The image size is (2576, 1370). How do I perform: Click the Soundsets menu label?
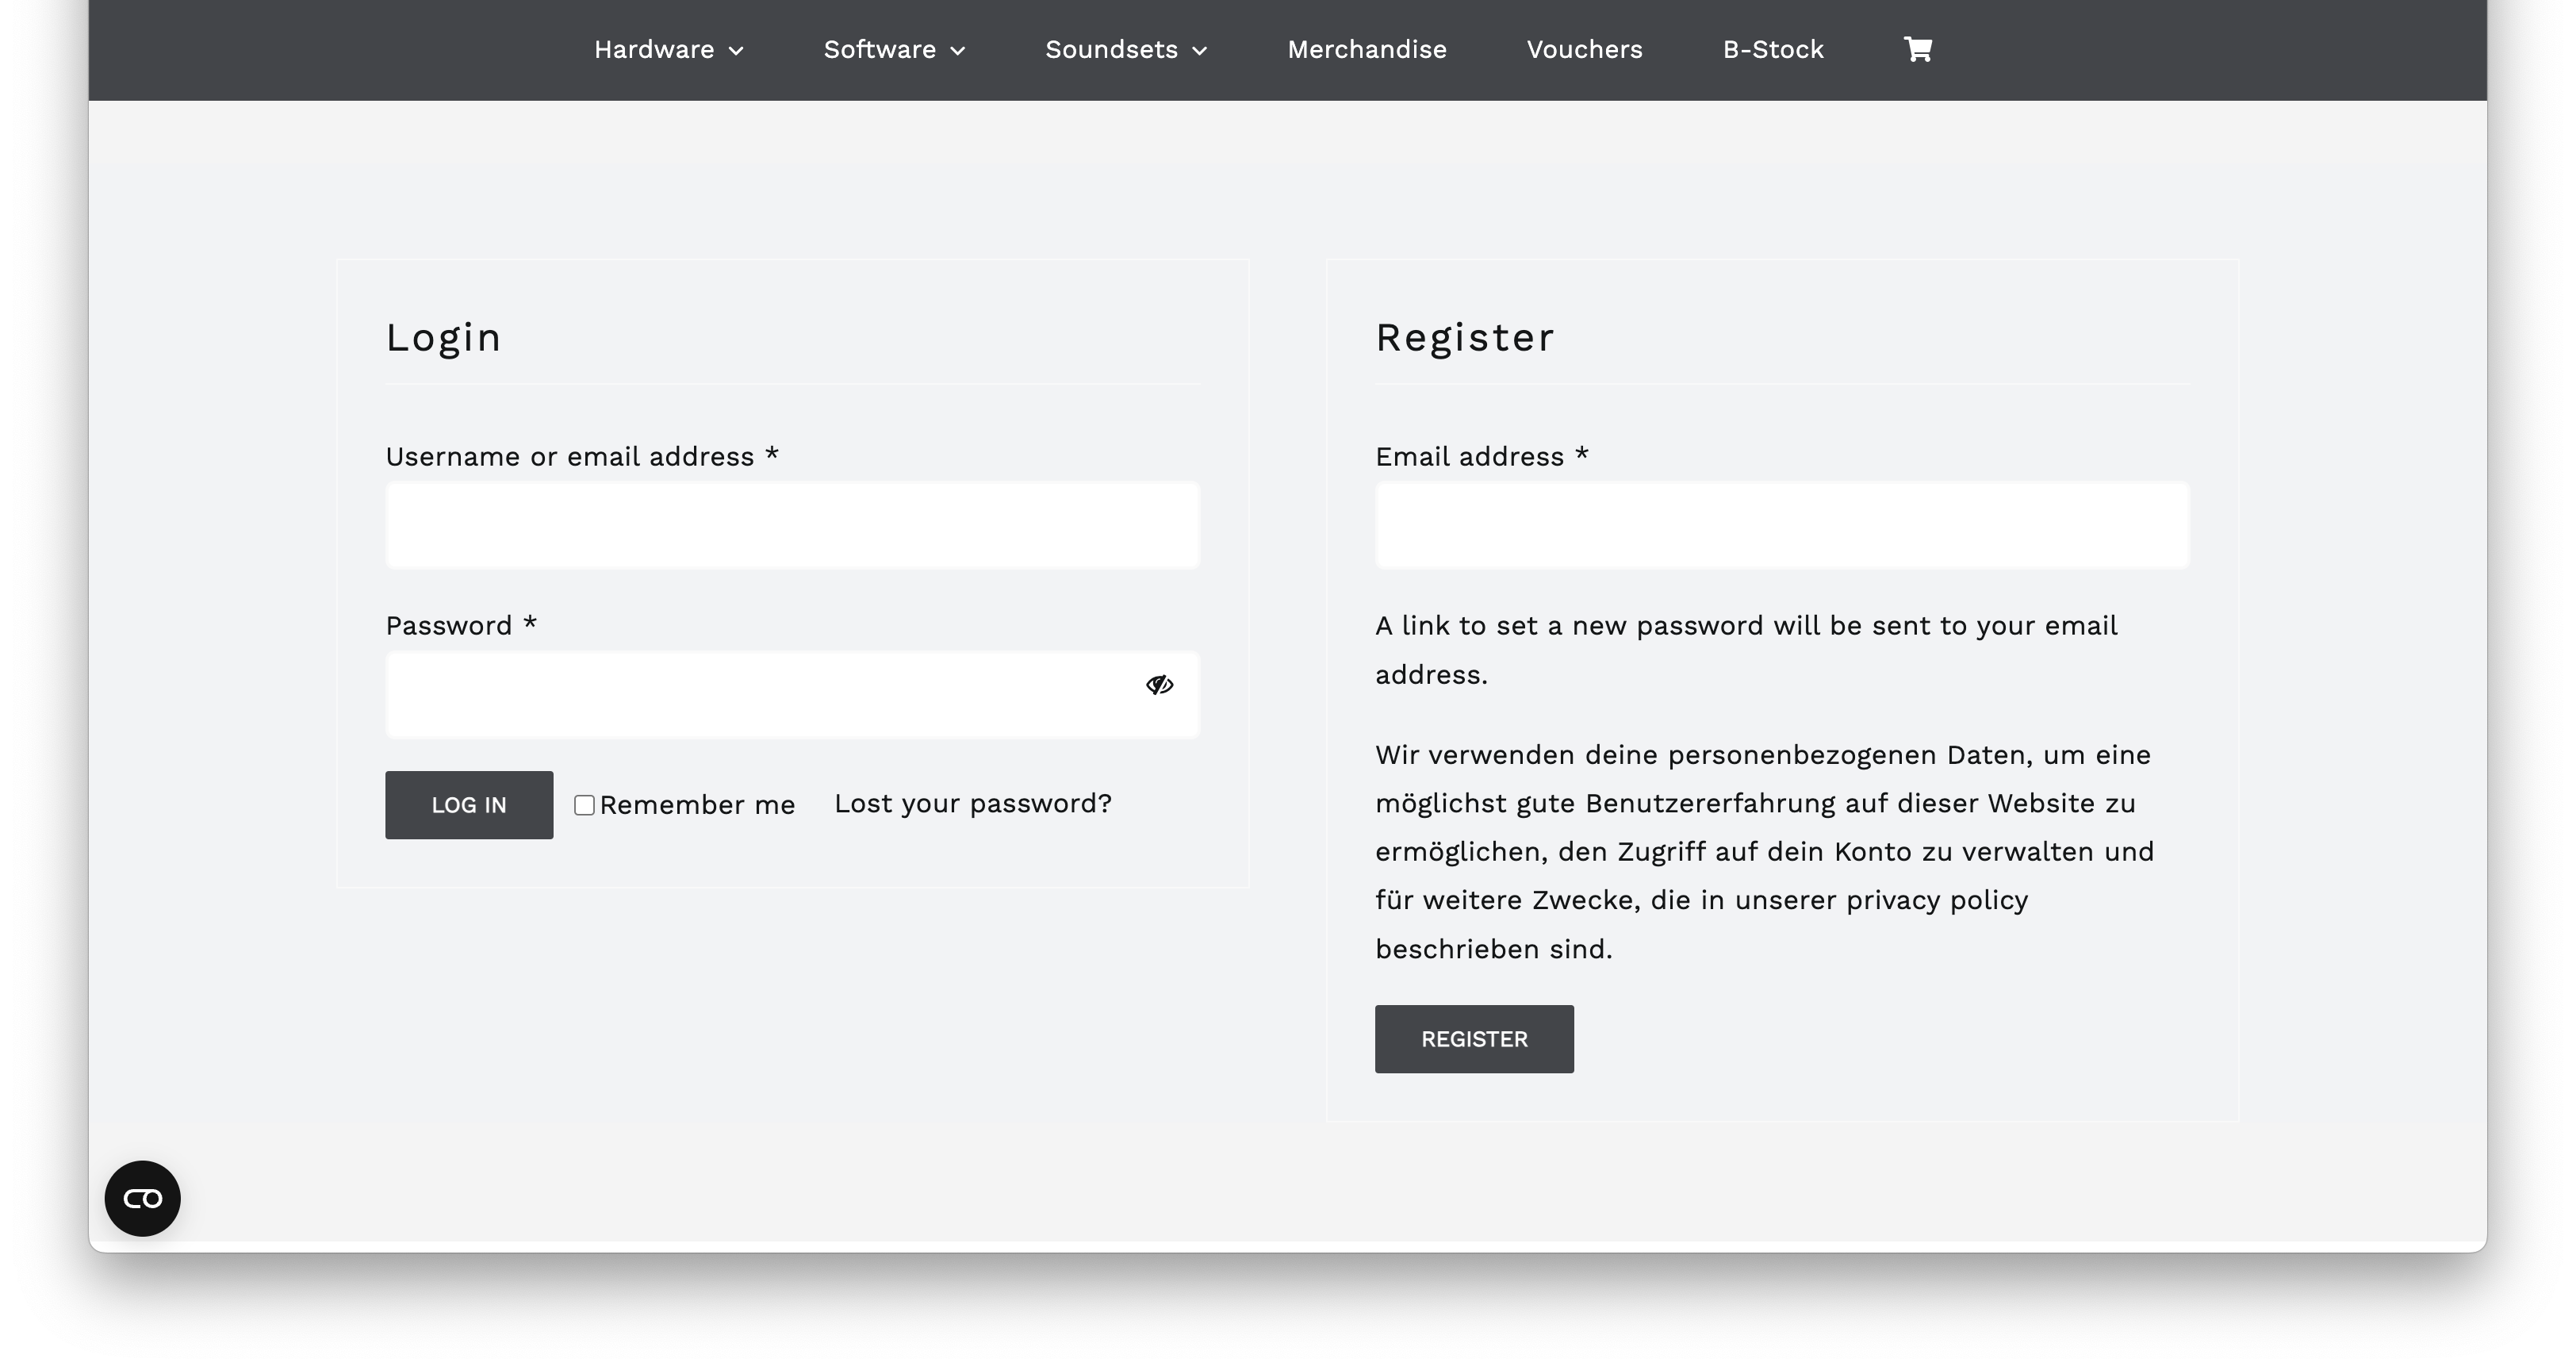tap(1111, 49)
